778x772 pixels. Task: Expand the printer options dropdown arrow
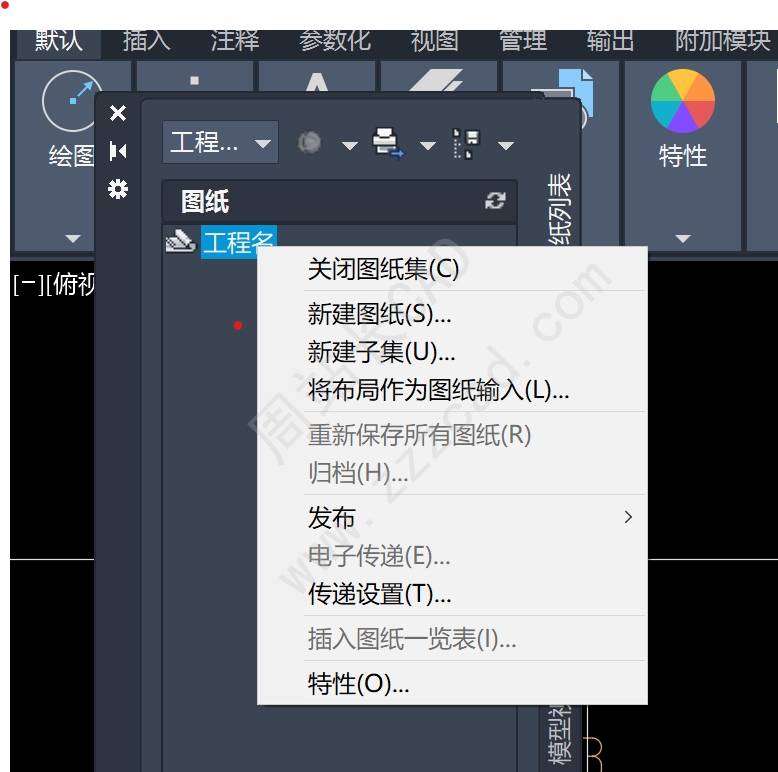pyautogui.click(x=428, y=145)
